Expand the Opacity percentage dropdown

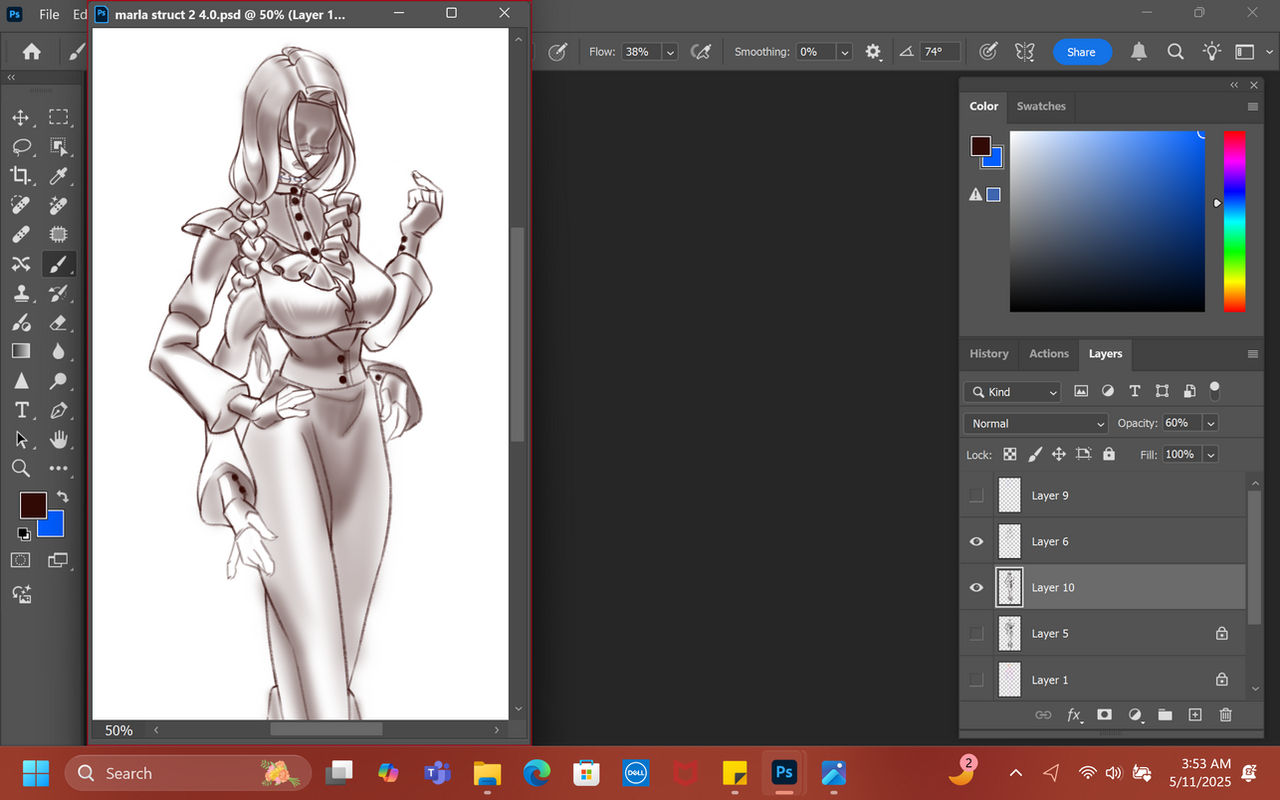pyautogui.click(x=1210, y=423)
